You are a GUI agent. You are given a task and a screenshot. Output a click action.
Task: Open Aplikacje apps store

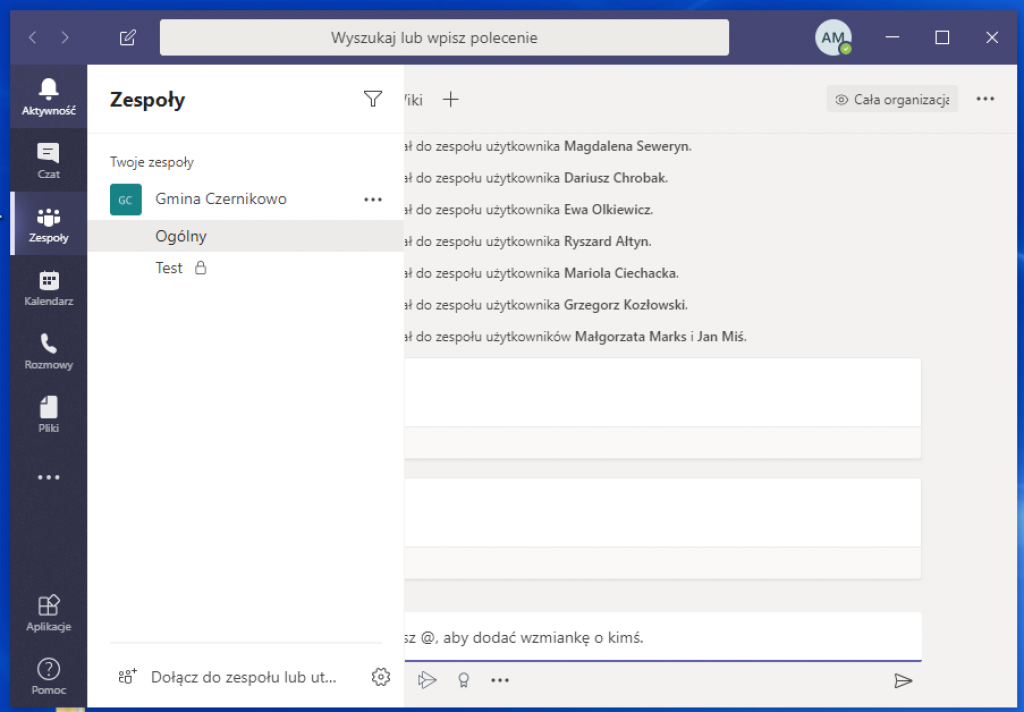click(x=48, y=613)
